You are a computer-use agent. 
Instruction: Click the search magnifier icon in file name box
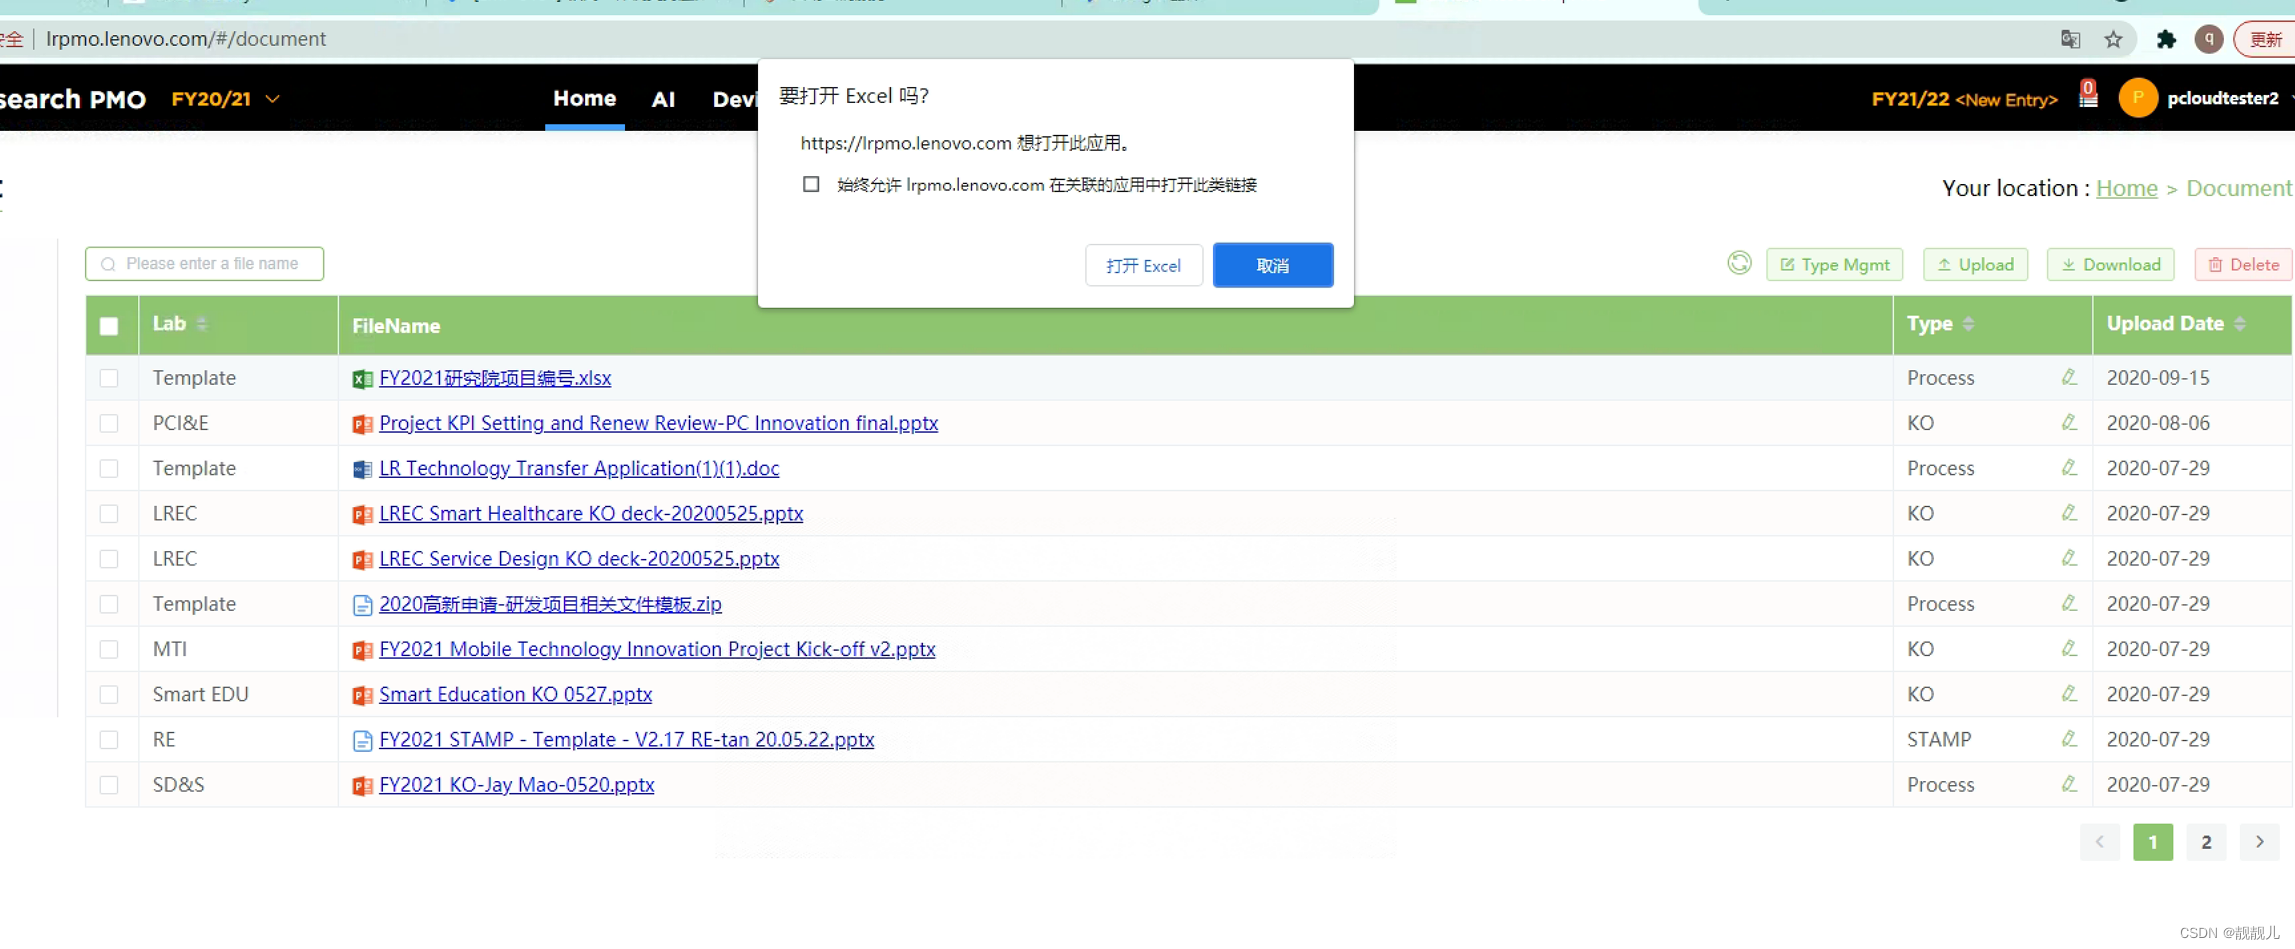click(108, 264)
